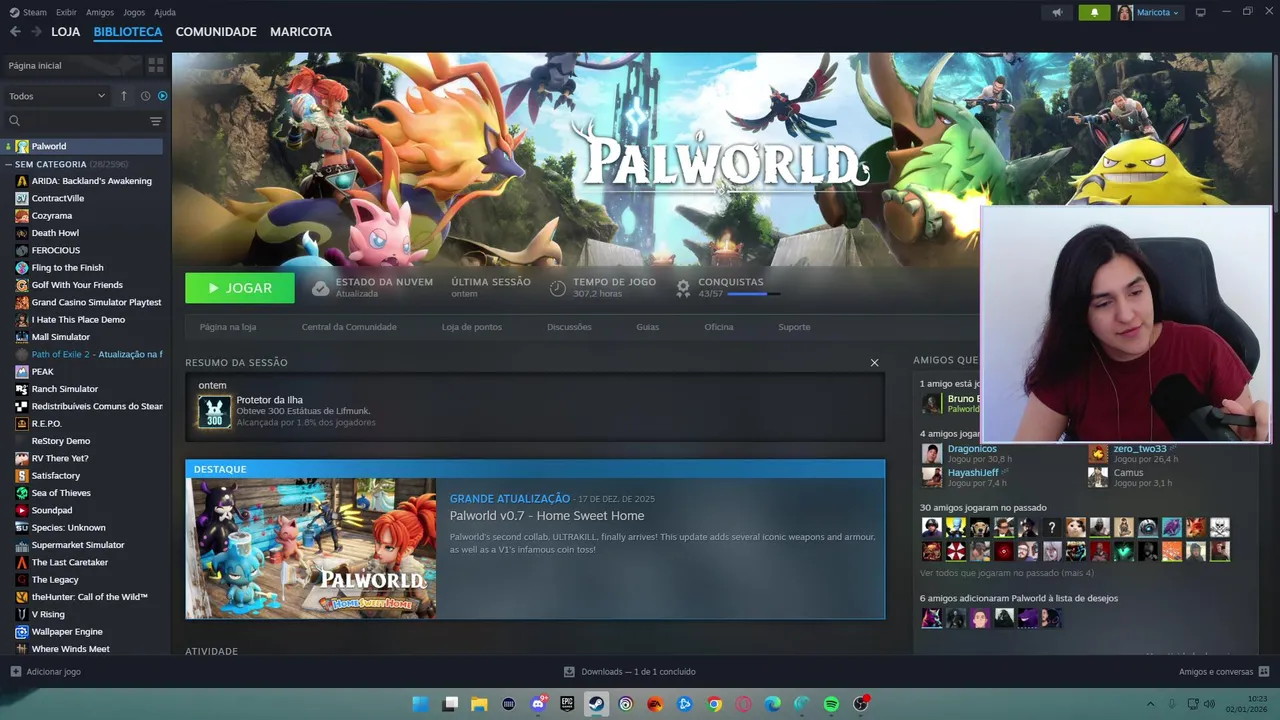Open Loja de pontos link
The height and width of the screenshot is (720, 1280).
[x=472, y=327]
